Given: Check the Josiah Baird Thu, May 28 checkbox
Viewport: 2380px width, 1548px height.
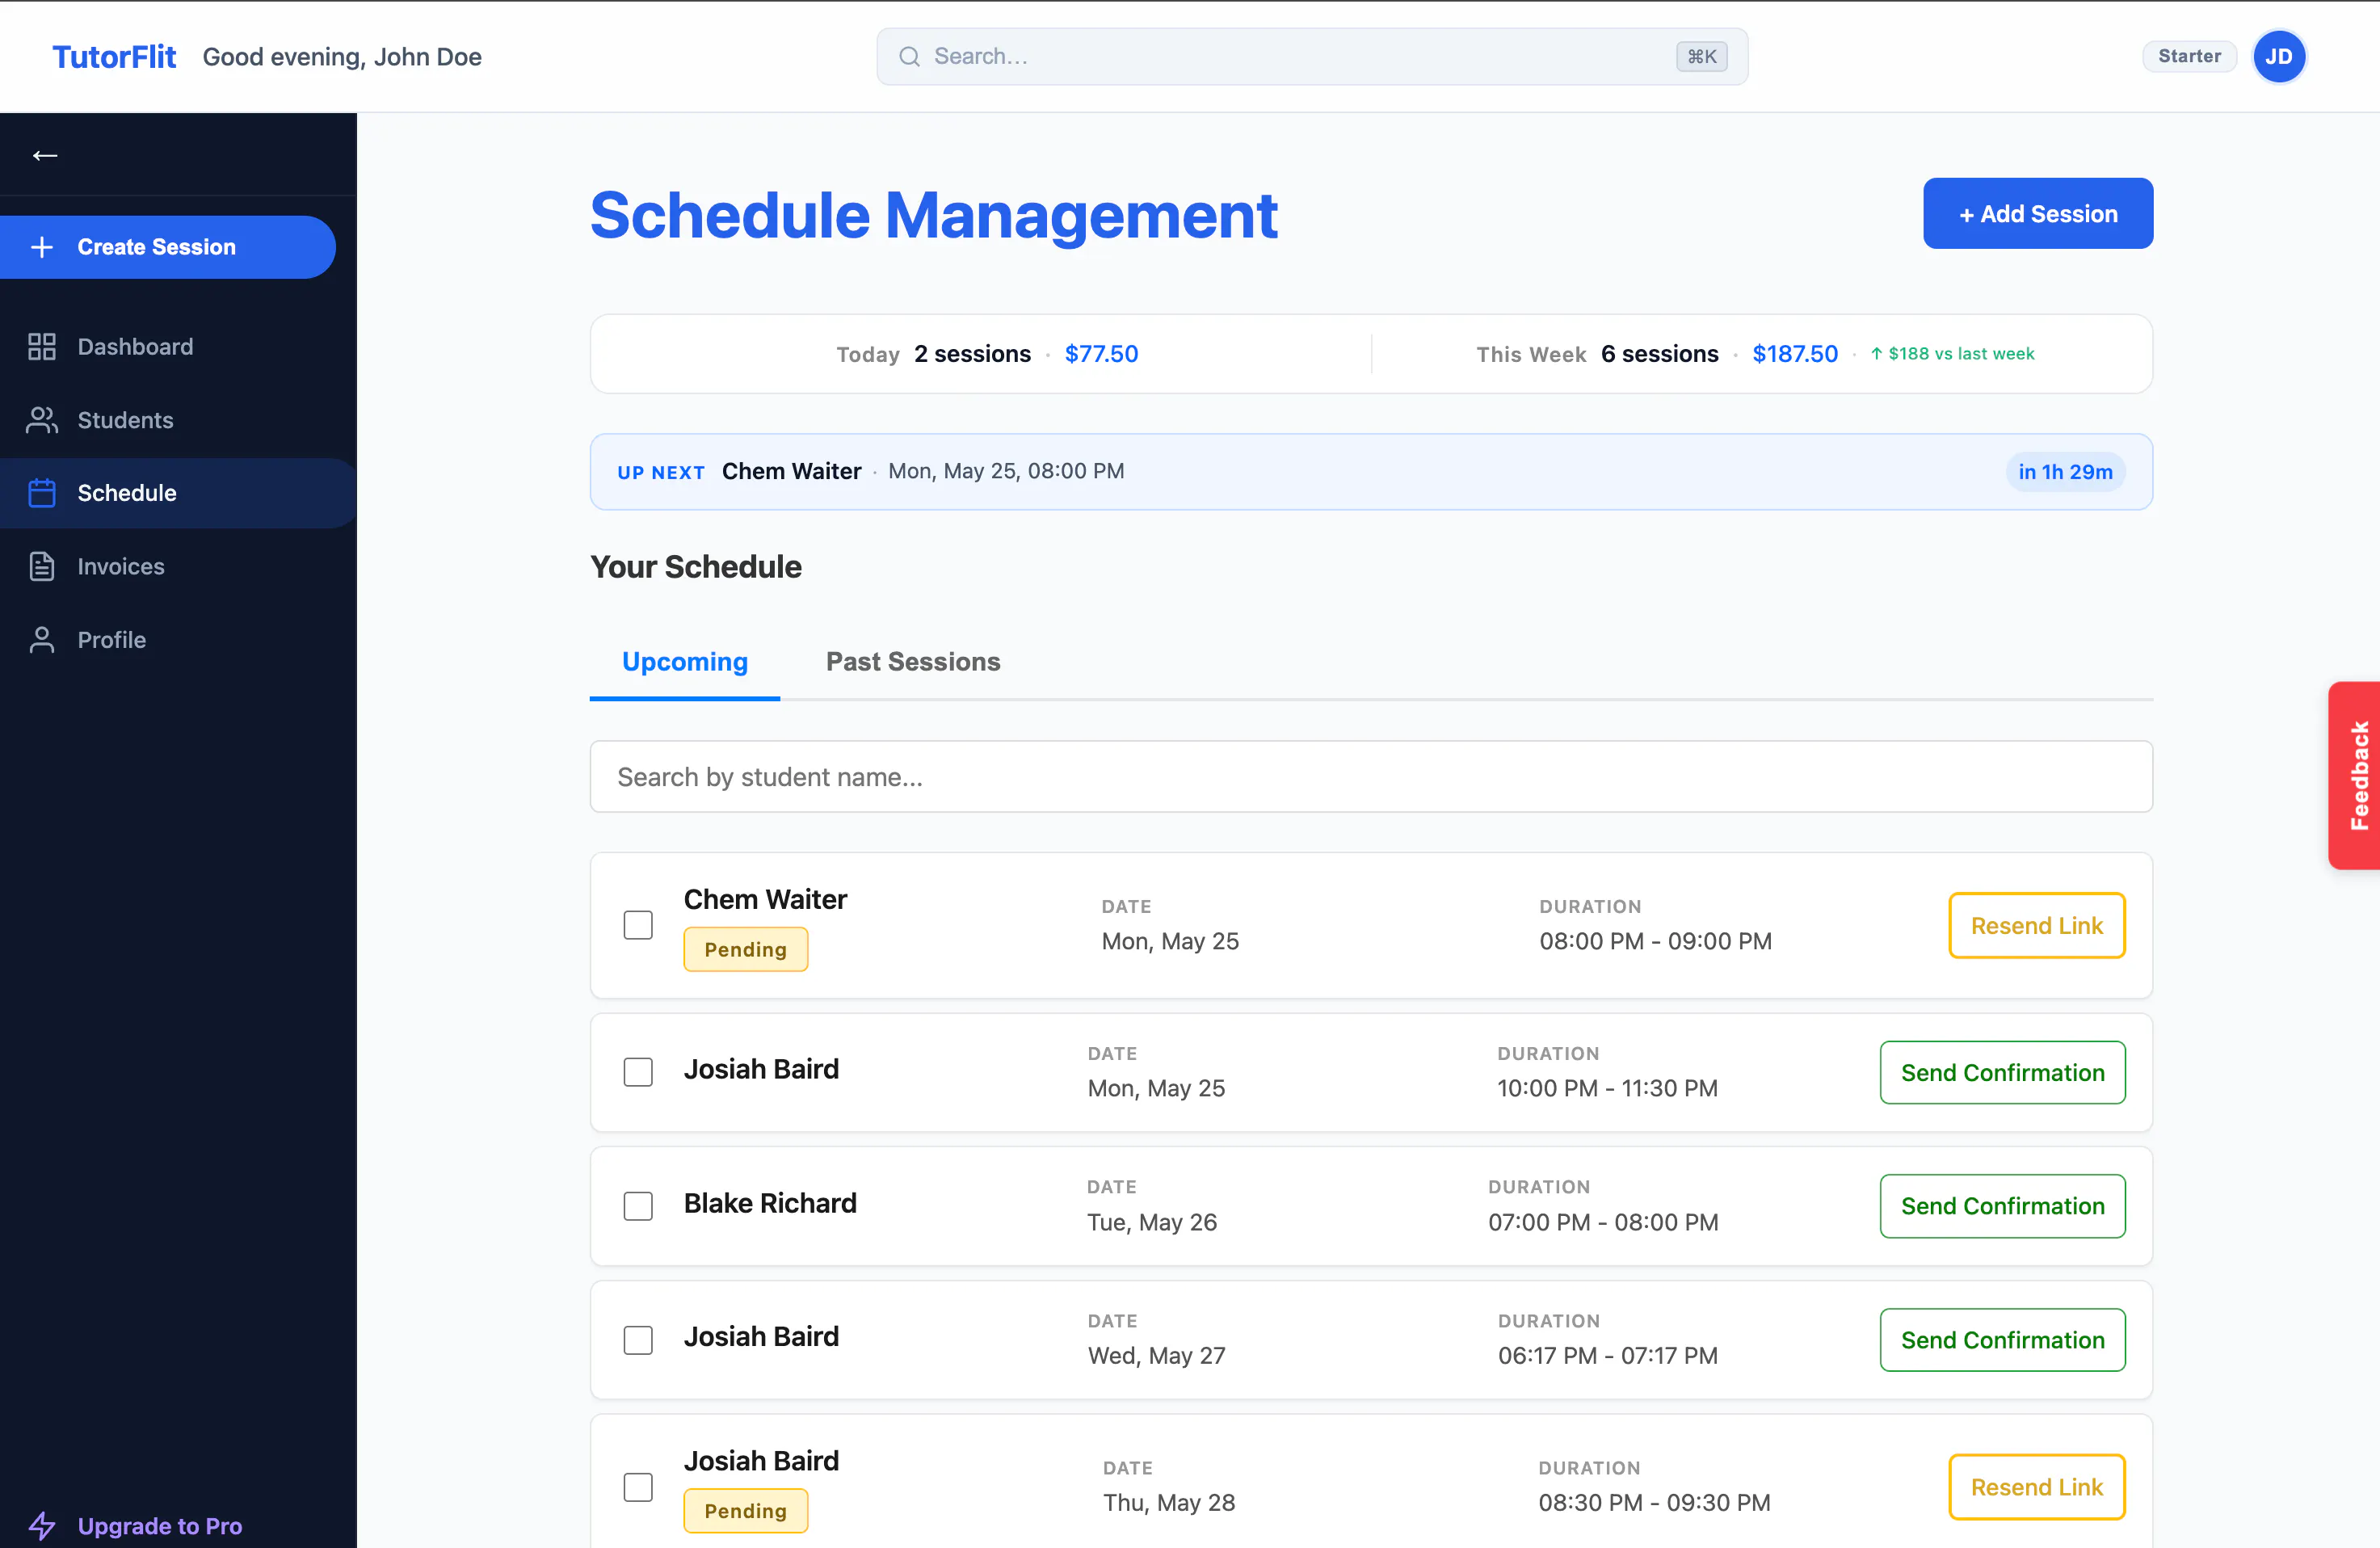Looking at the screenshot, I should click(638, 1487).
